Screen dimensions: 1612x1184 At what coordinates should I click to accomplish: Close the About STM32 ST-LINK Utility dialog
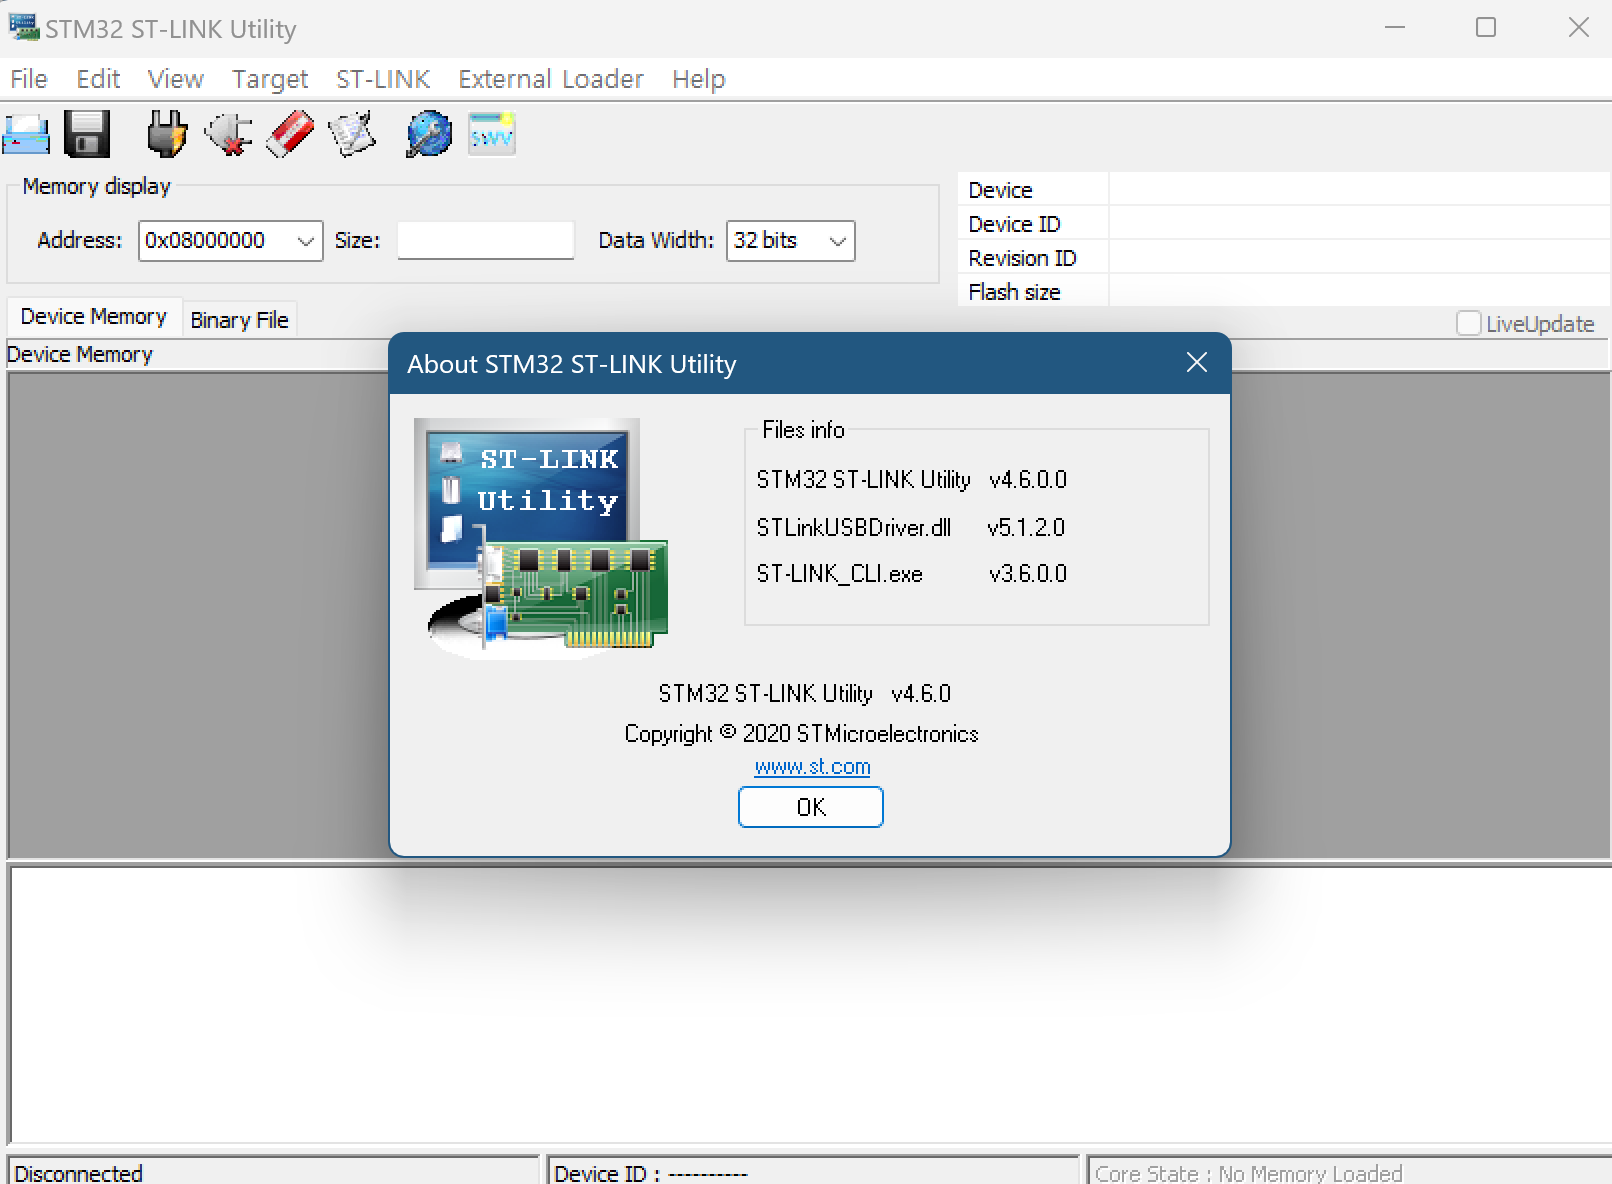pos(1197,363)
